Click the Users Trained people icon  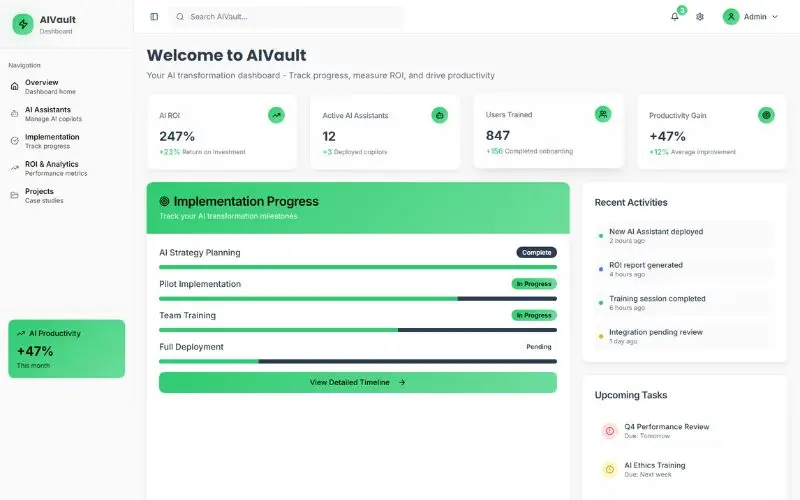point(603,114)
